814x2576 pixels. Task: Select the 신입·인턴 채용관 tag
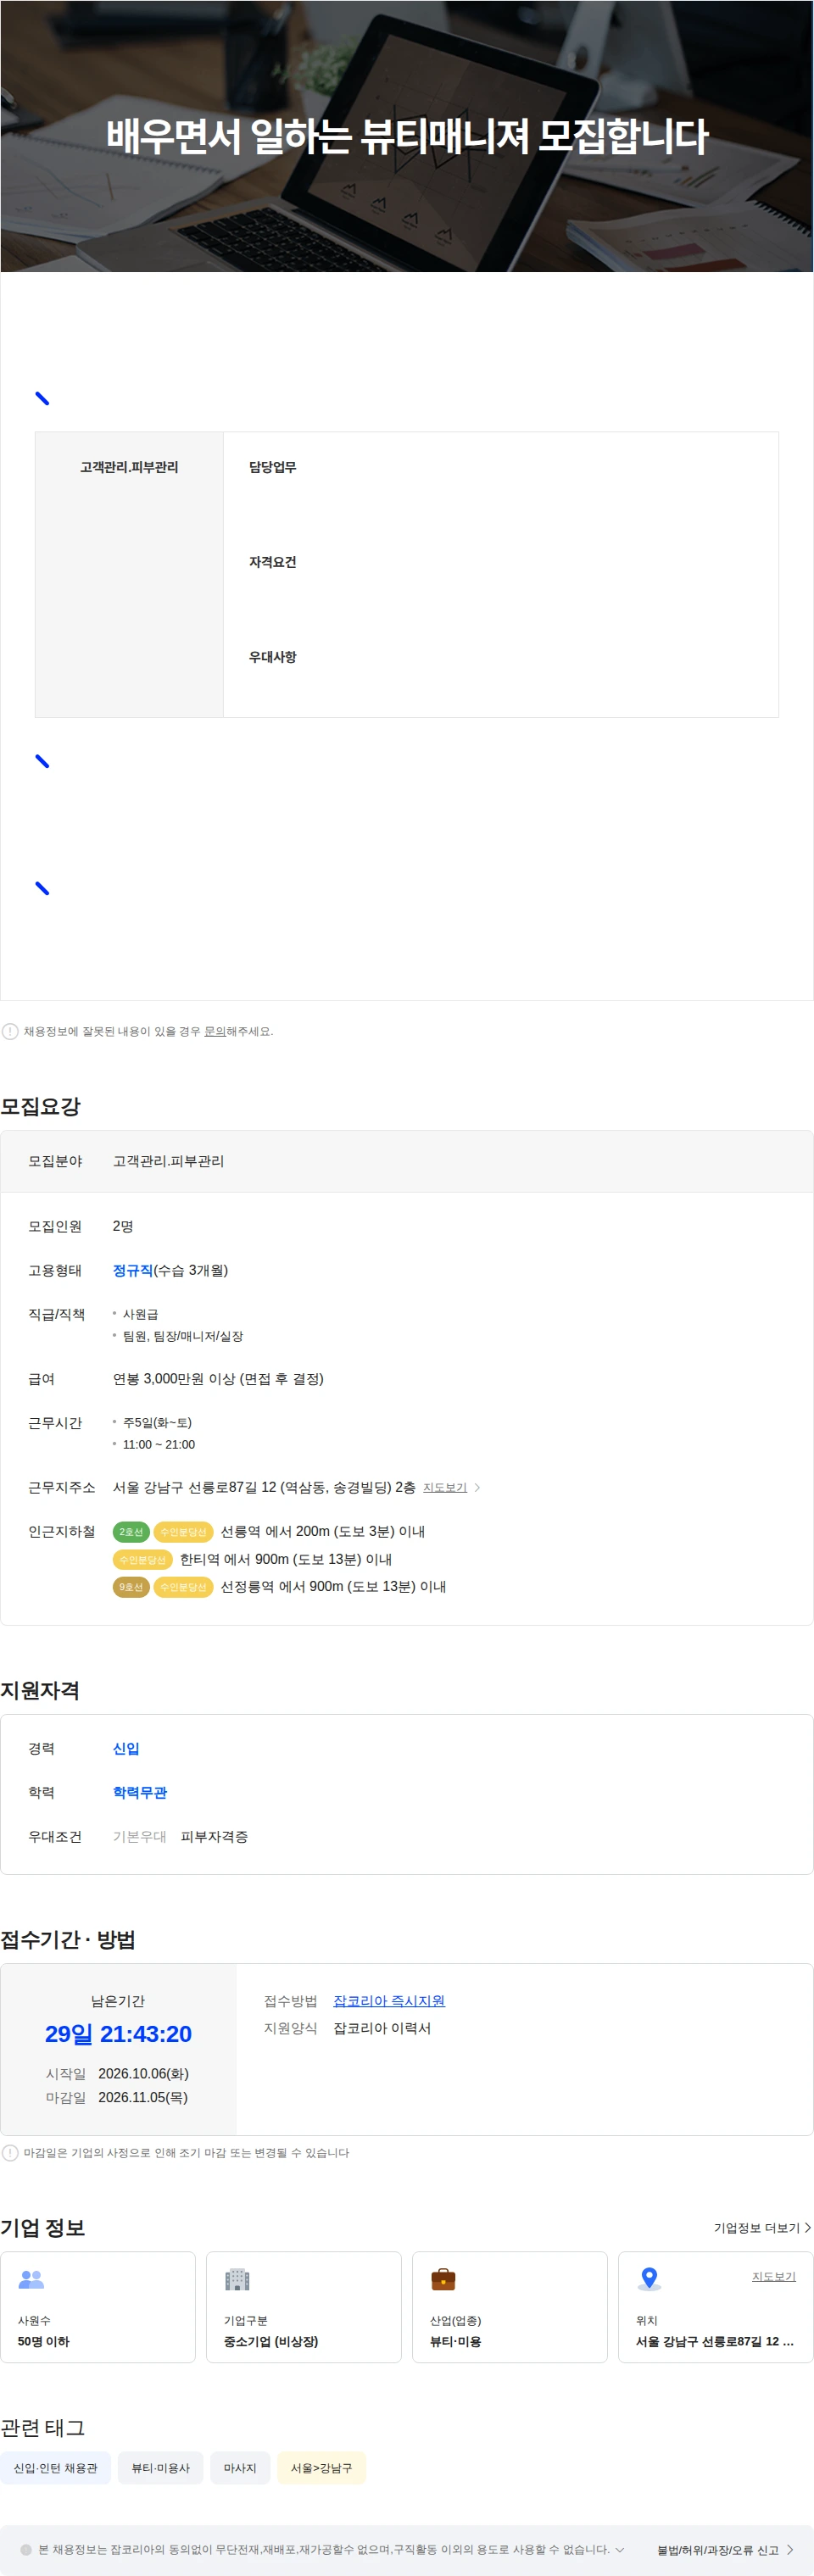tap(56, 2468)
